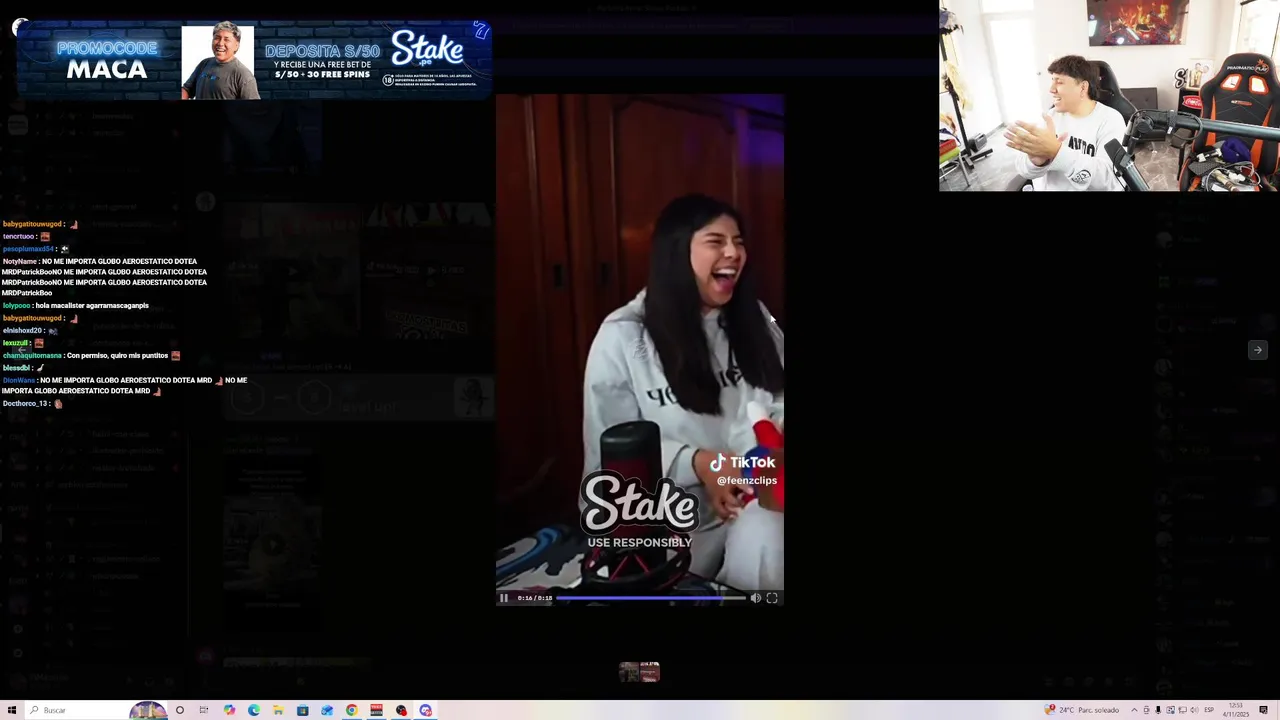Click chat user lexuzull
Image resolution: width=1280 pixels, height=720 pixels.
pos(15,344)
